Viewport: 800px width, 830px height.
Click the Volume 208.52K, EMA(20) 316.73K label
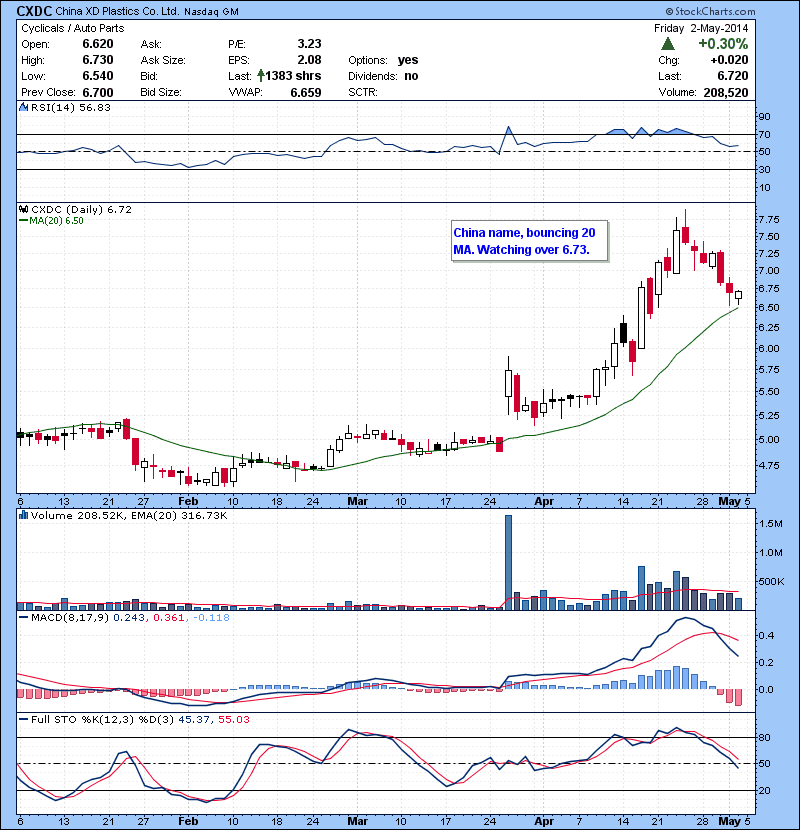click(x=129, y=516)
